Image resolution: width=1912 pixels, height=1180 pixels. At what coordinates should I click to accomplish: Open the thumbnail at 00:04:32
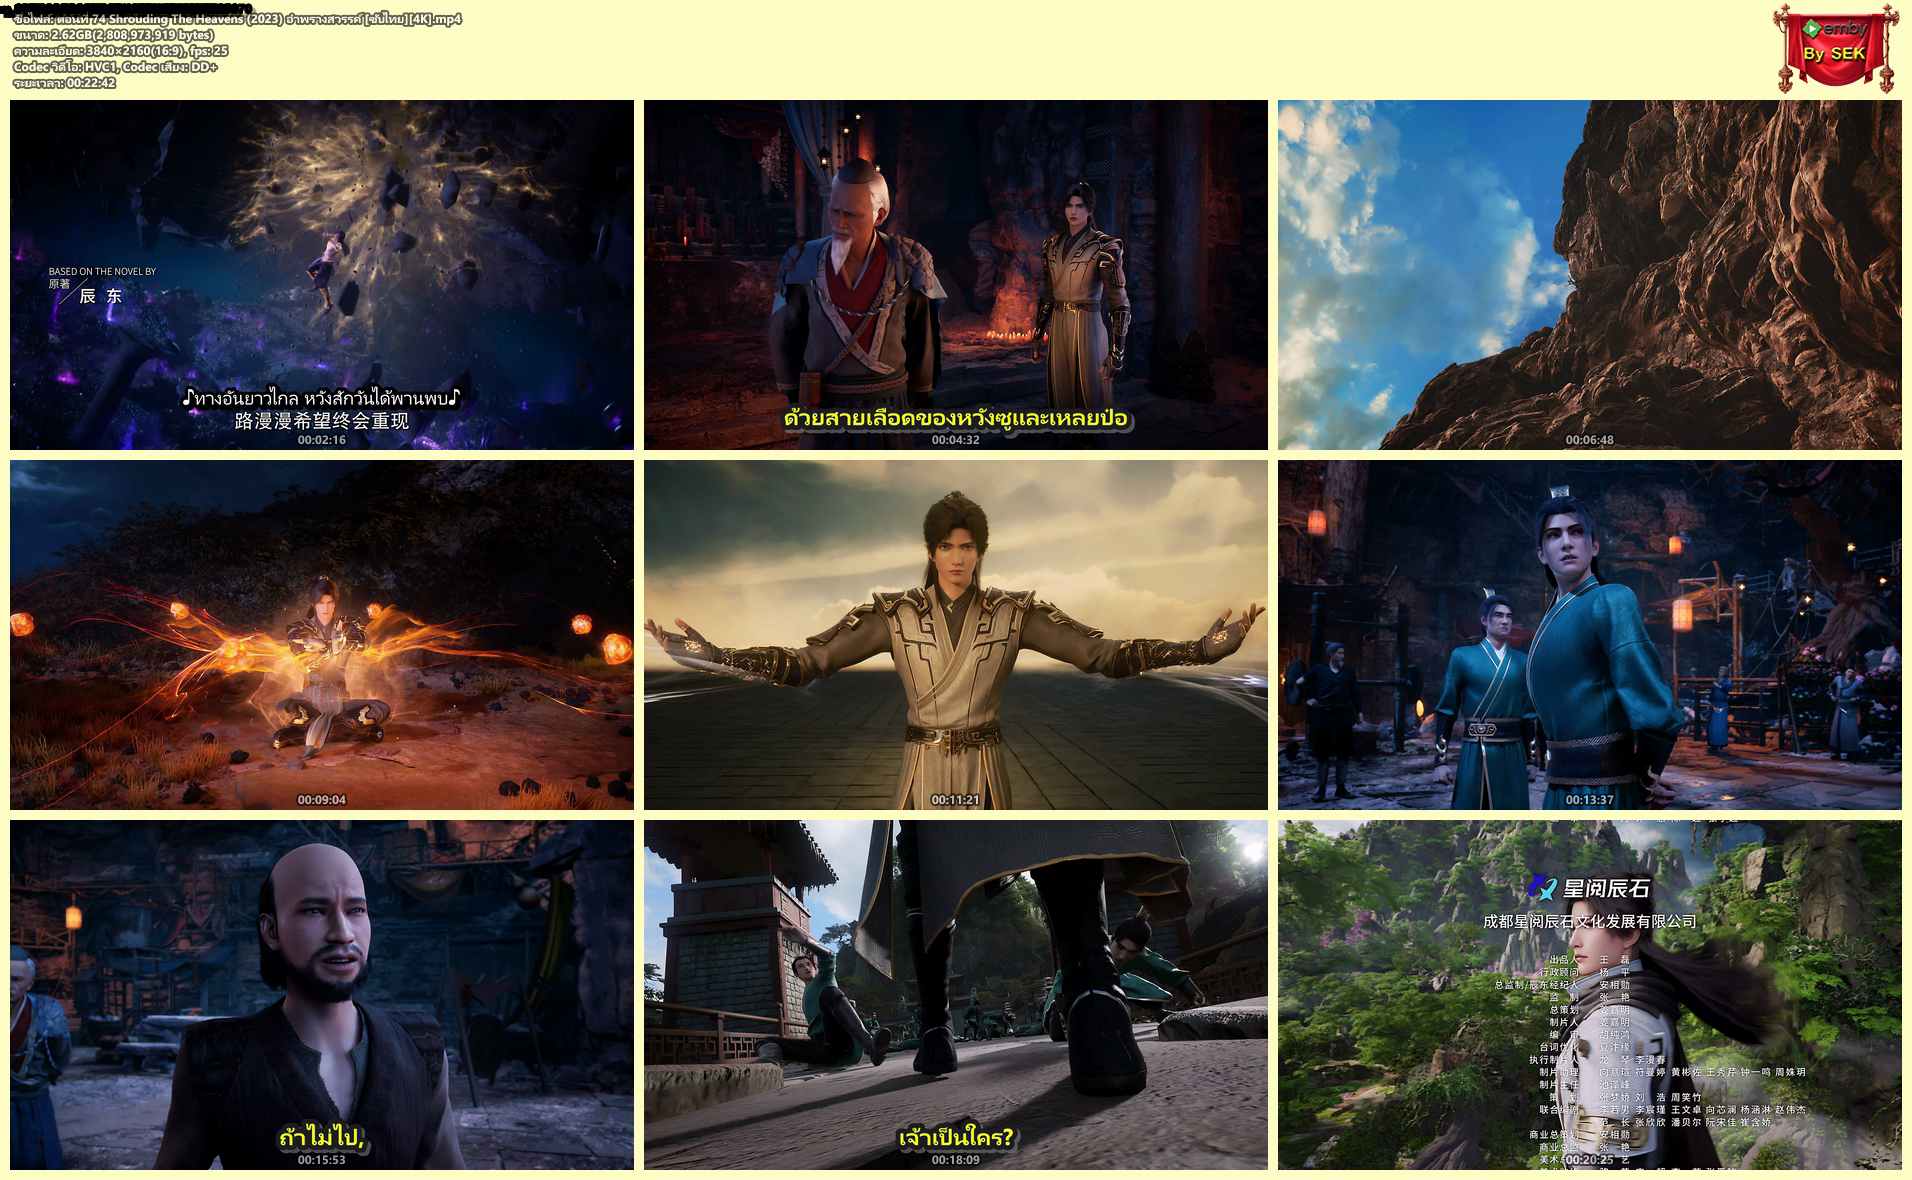click(956, 275)
